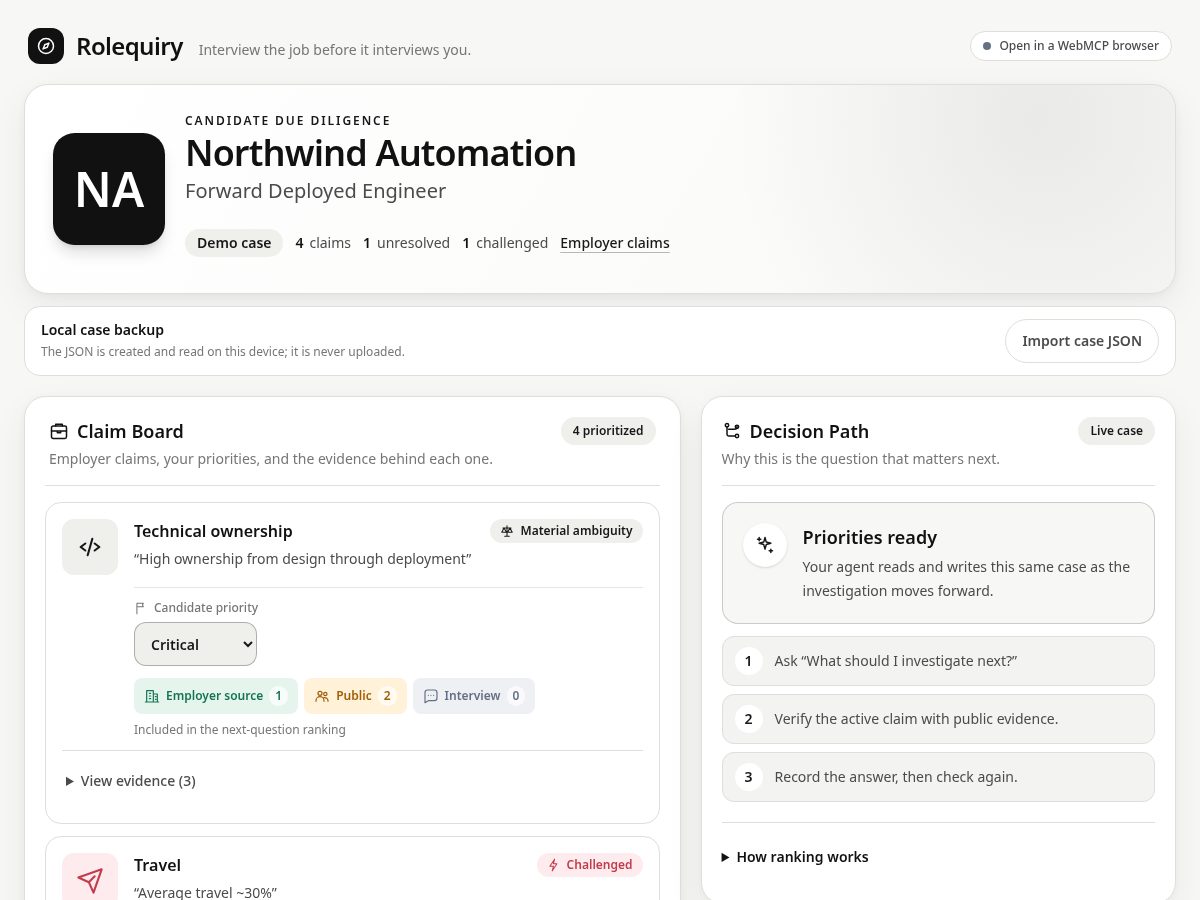
Task: Select step 3 Record the answer
Action: [x=938, y=777]
